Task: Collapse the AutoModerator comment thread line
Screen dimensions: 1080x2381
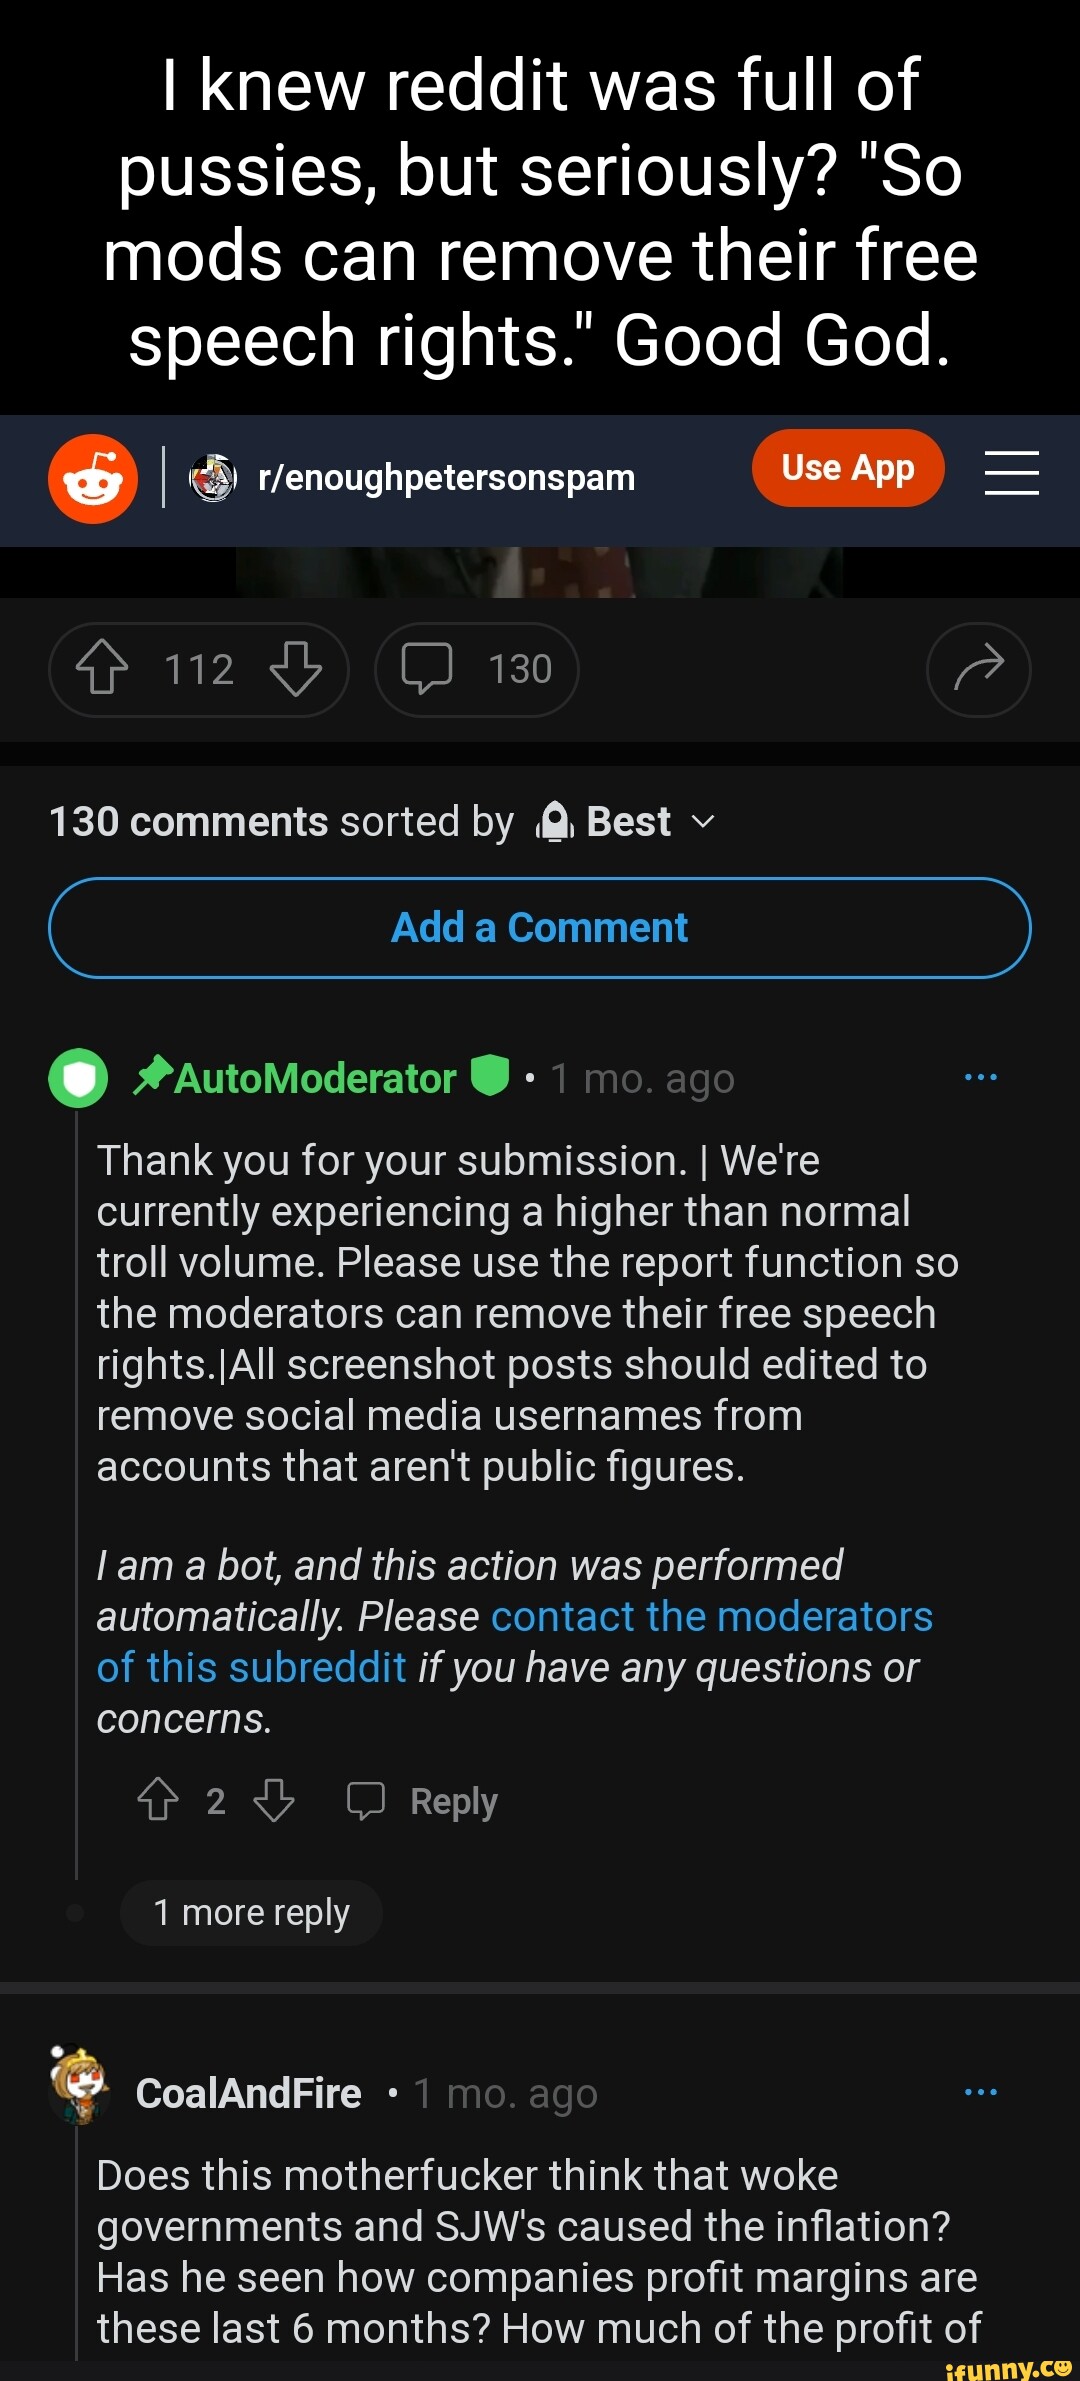Action: pyautogui.click(x=76, y=1500)
